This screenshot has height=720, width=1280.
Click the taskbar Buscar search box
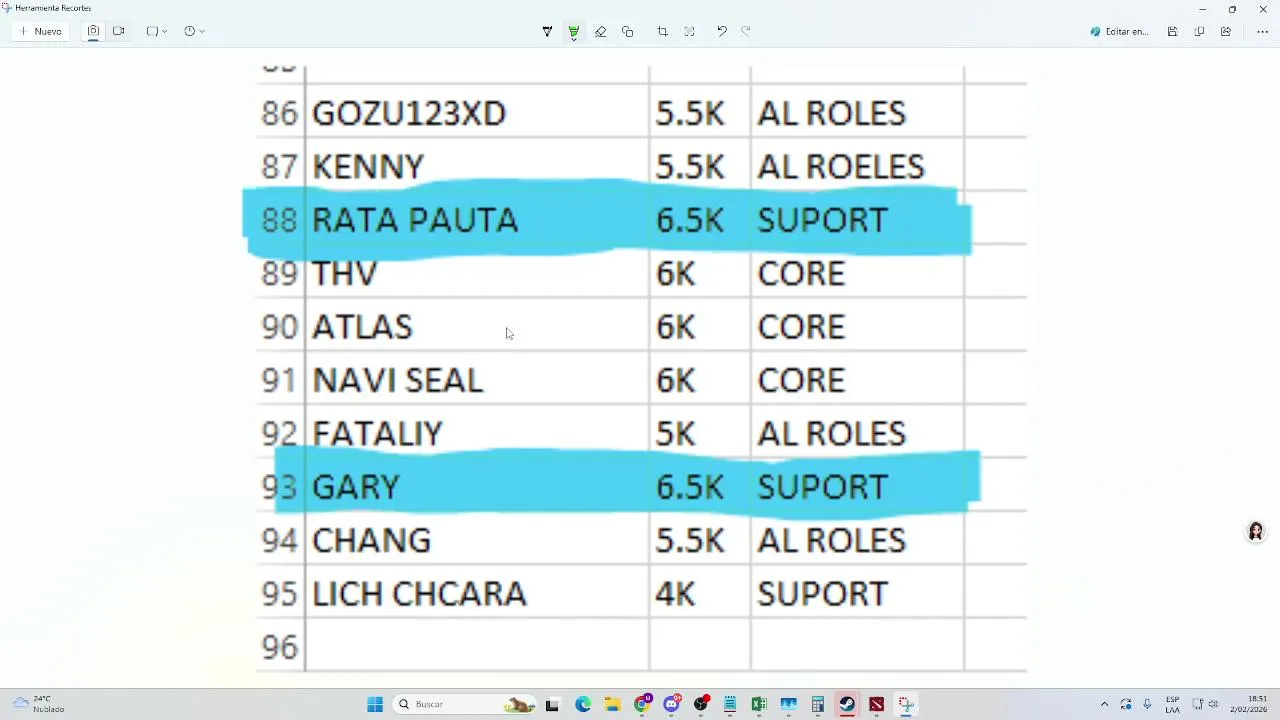(x=464, y=705)
